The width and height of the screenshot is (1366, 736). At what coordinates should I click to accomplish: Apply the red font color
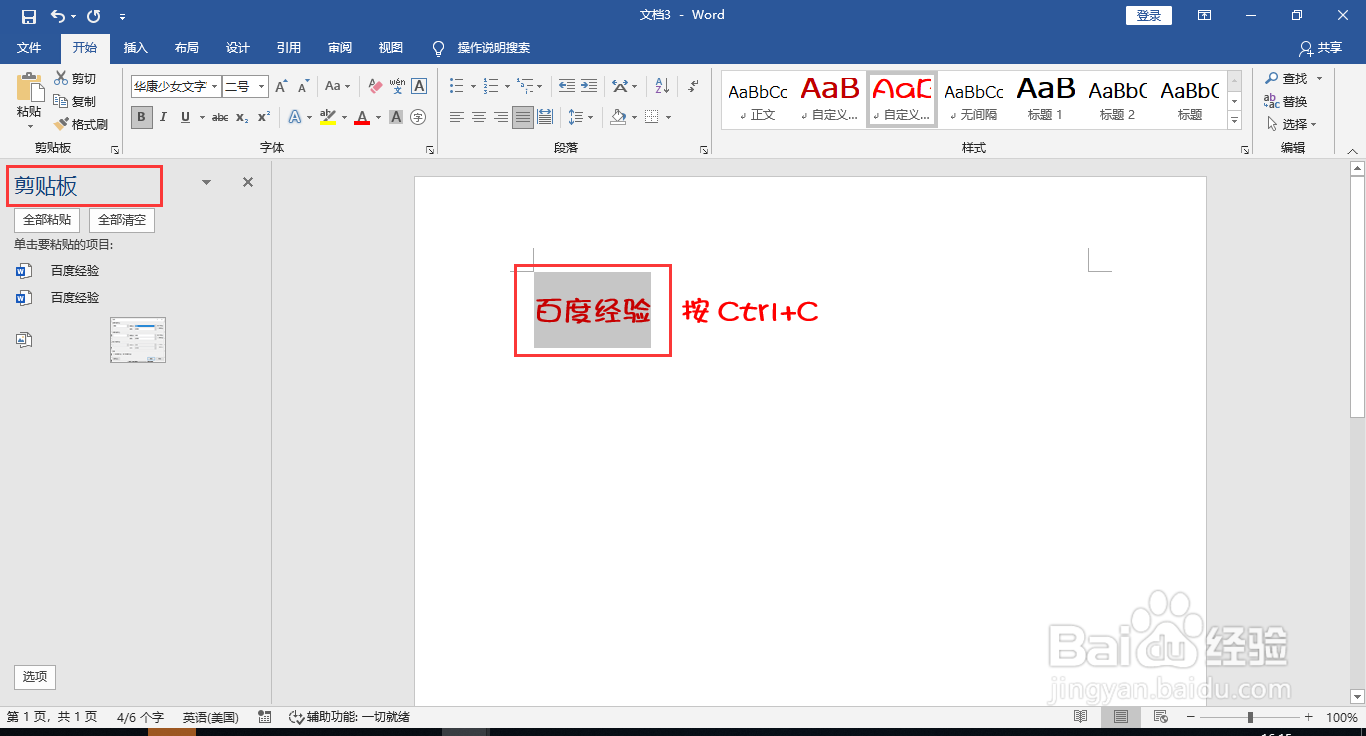[362, 117]
